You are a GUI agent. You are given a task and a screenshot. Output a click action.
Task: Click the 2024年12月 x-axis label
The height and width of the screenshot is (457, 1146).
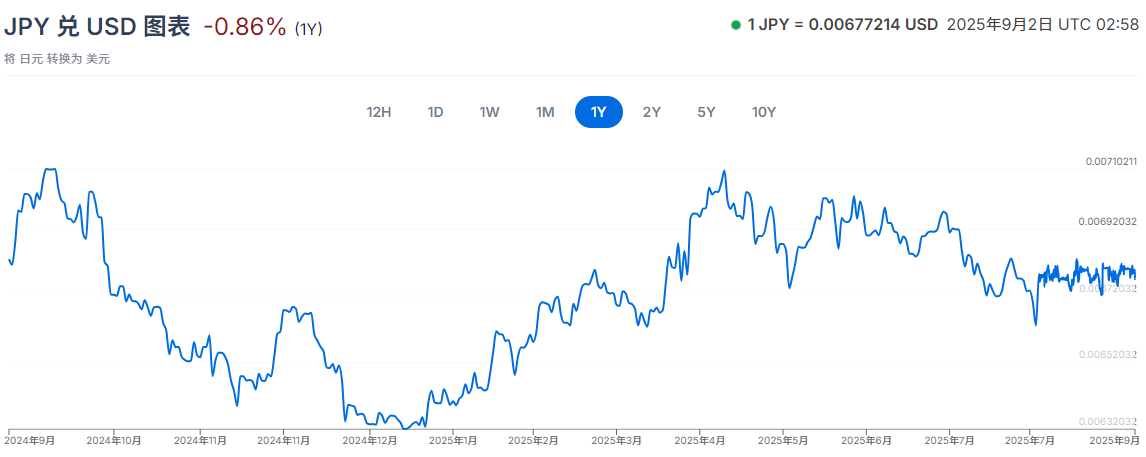coord(370,441)
